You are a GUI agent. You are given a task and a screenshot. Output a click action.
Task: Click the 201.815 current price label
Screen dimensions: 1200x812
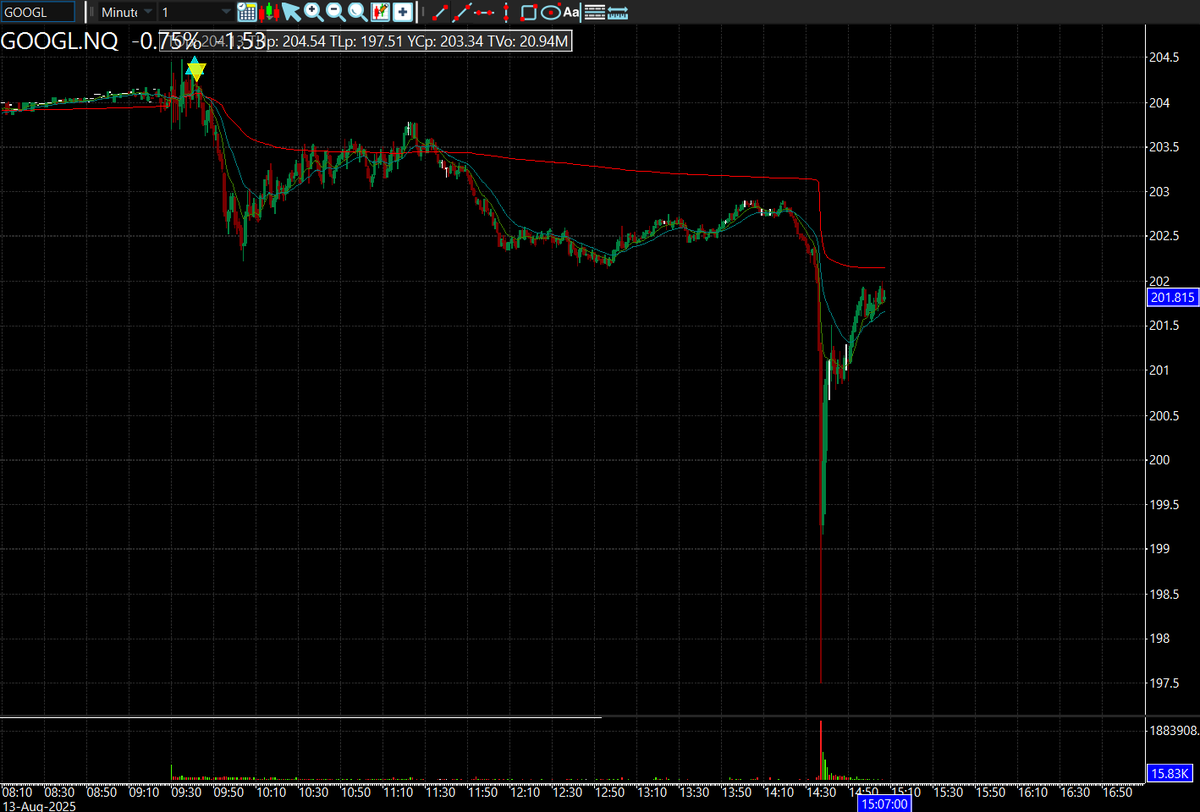(x=1171, y=297)
